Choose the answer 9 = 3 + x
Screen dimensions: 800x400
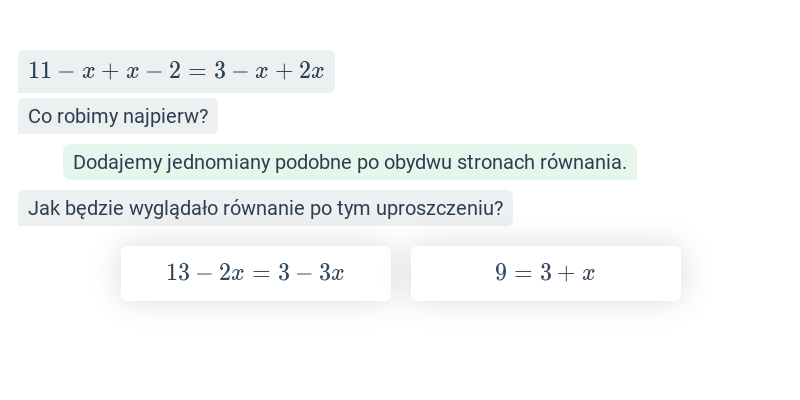click(x=545, y=273)
